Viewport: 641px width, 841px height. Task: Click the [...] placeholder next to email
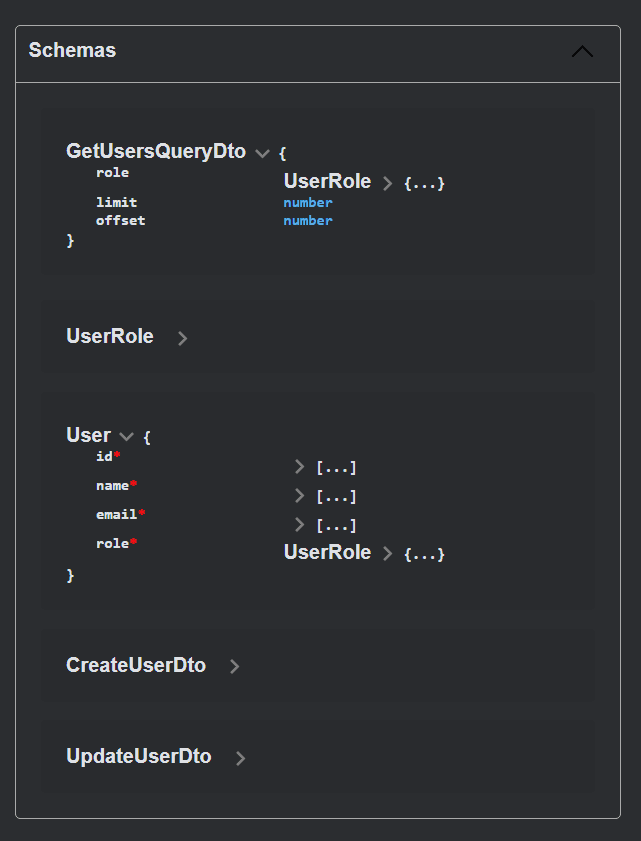tap(336, 525)
